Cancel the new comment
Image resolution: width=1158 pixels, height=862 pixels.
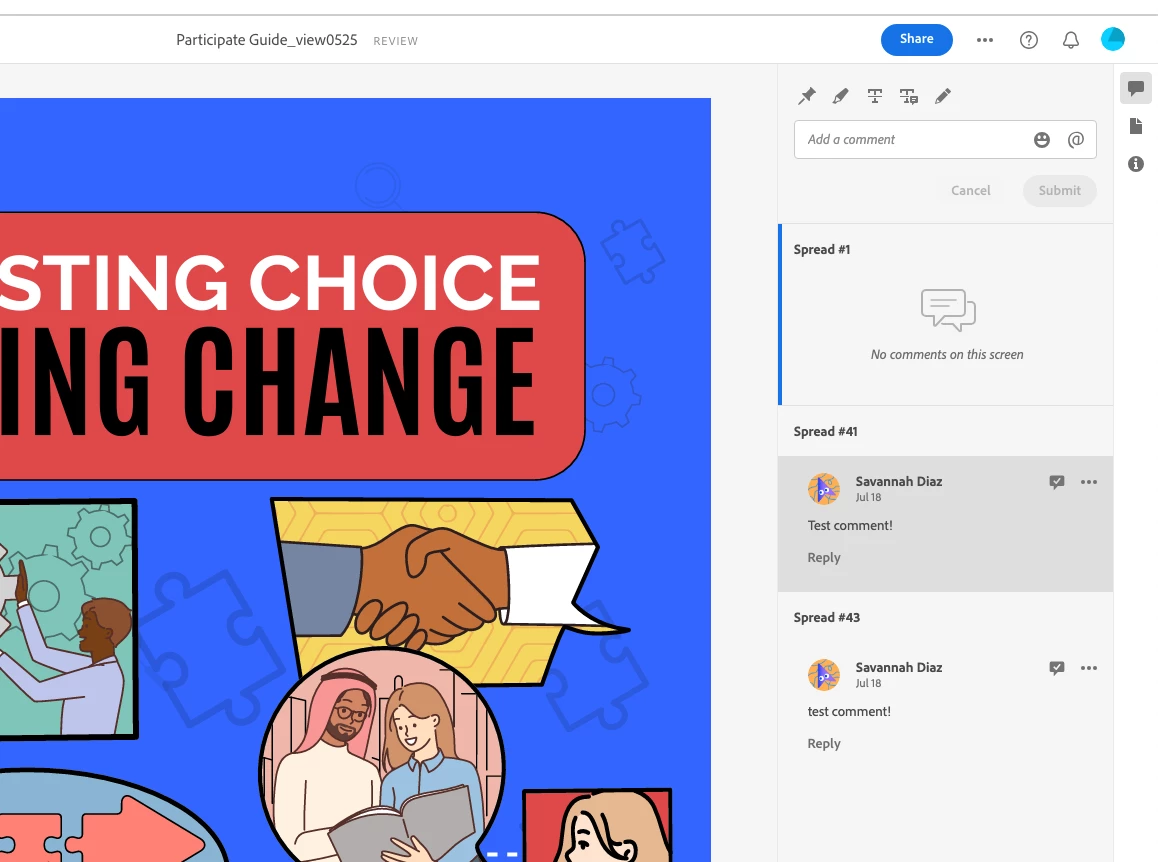click(970, 191)
